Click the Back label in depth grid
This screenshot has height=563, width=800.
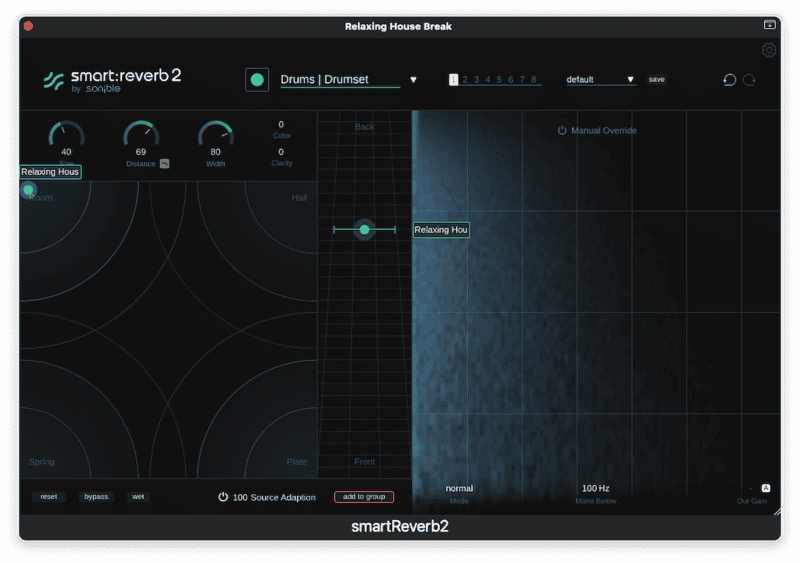coord(364,127)
